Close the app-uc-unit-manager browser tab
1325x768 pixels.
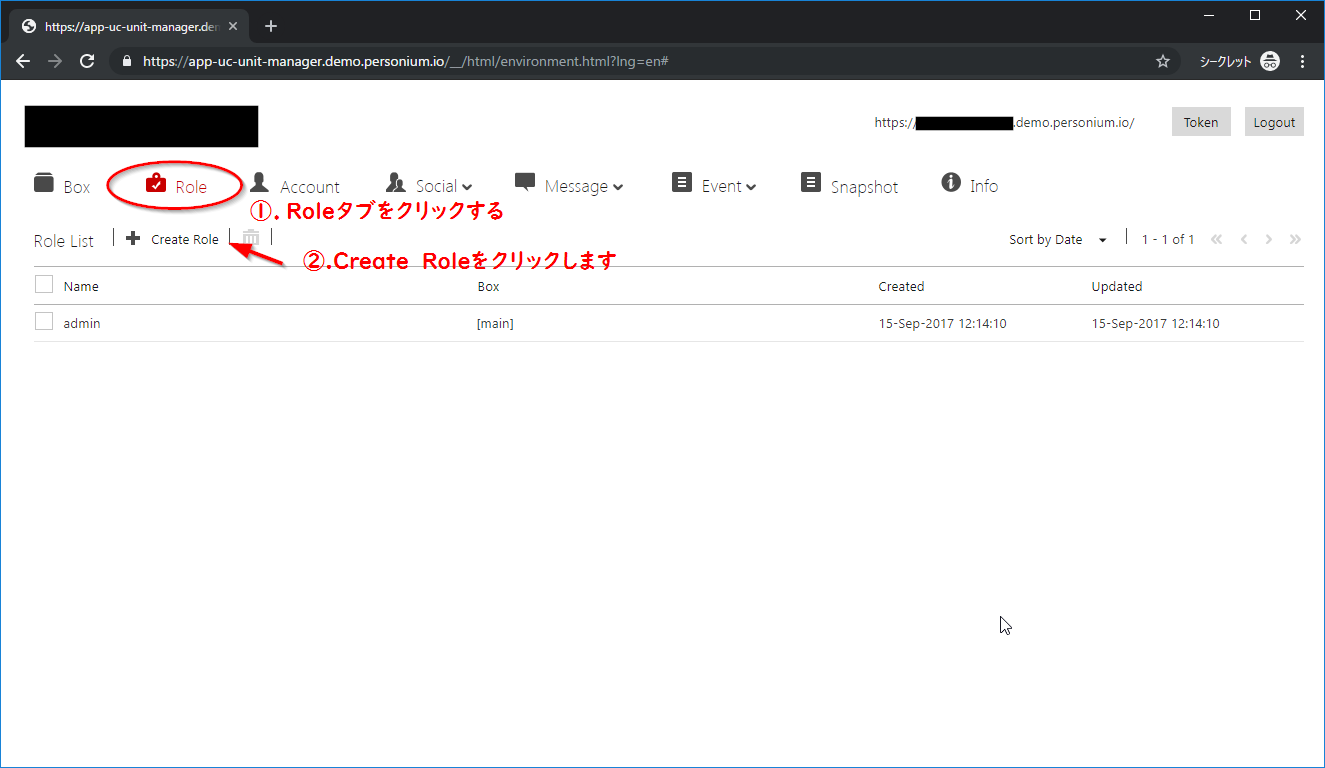pyautogui.click(x=233, y=26)
